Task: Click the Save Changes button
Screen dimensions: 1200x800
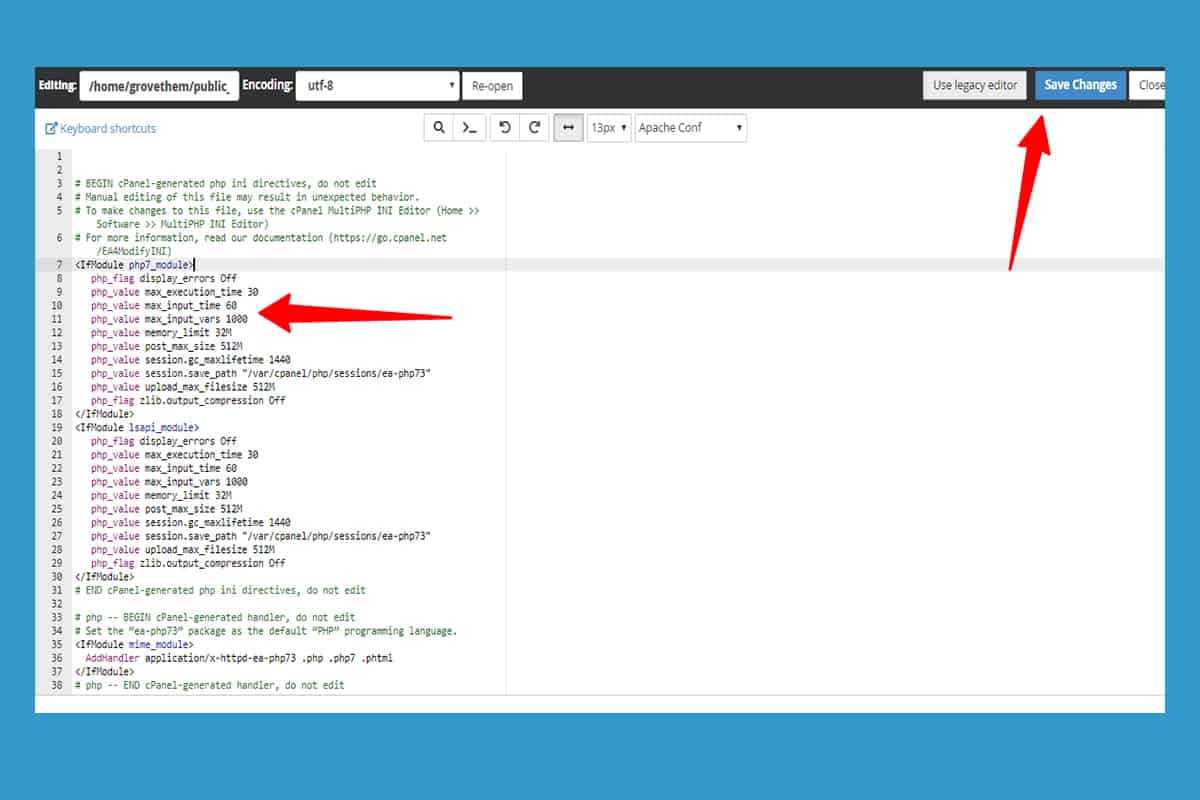Action: point(1080,86)
